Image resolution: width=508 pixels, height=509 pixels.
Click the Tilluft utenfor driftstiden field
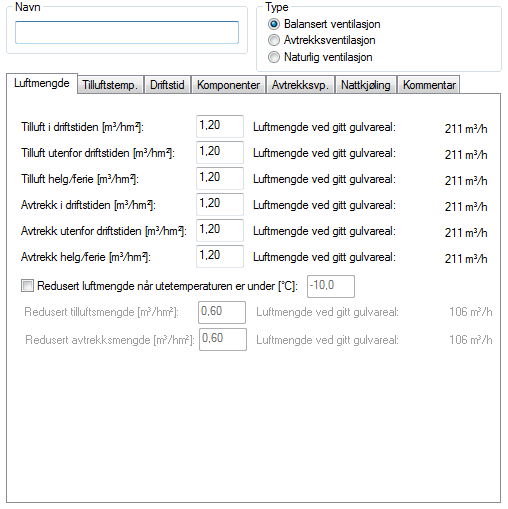tap(220, 152)
